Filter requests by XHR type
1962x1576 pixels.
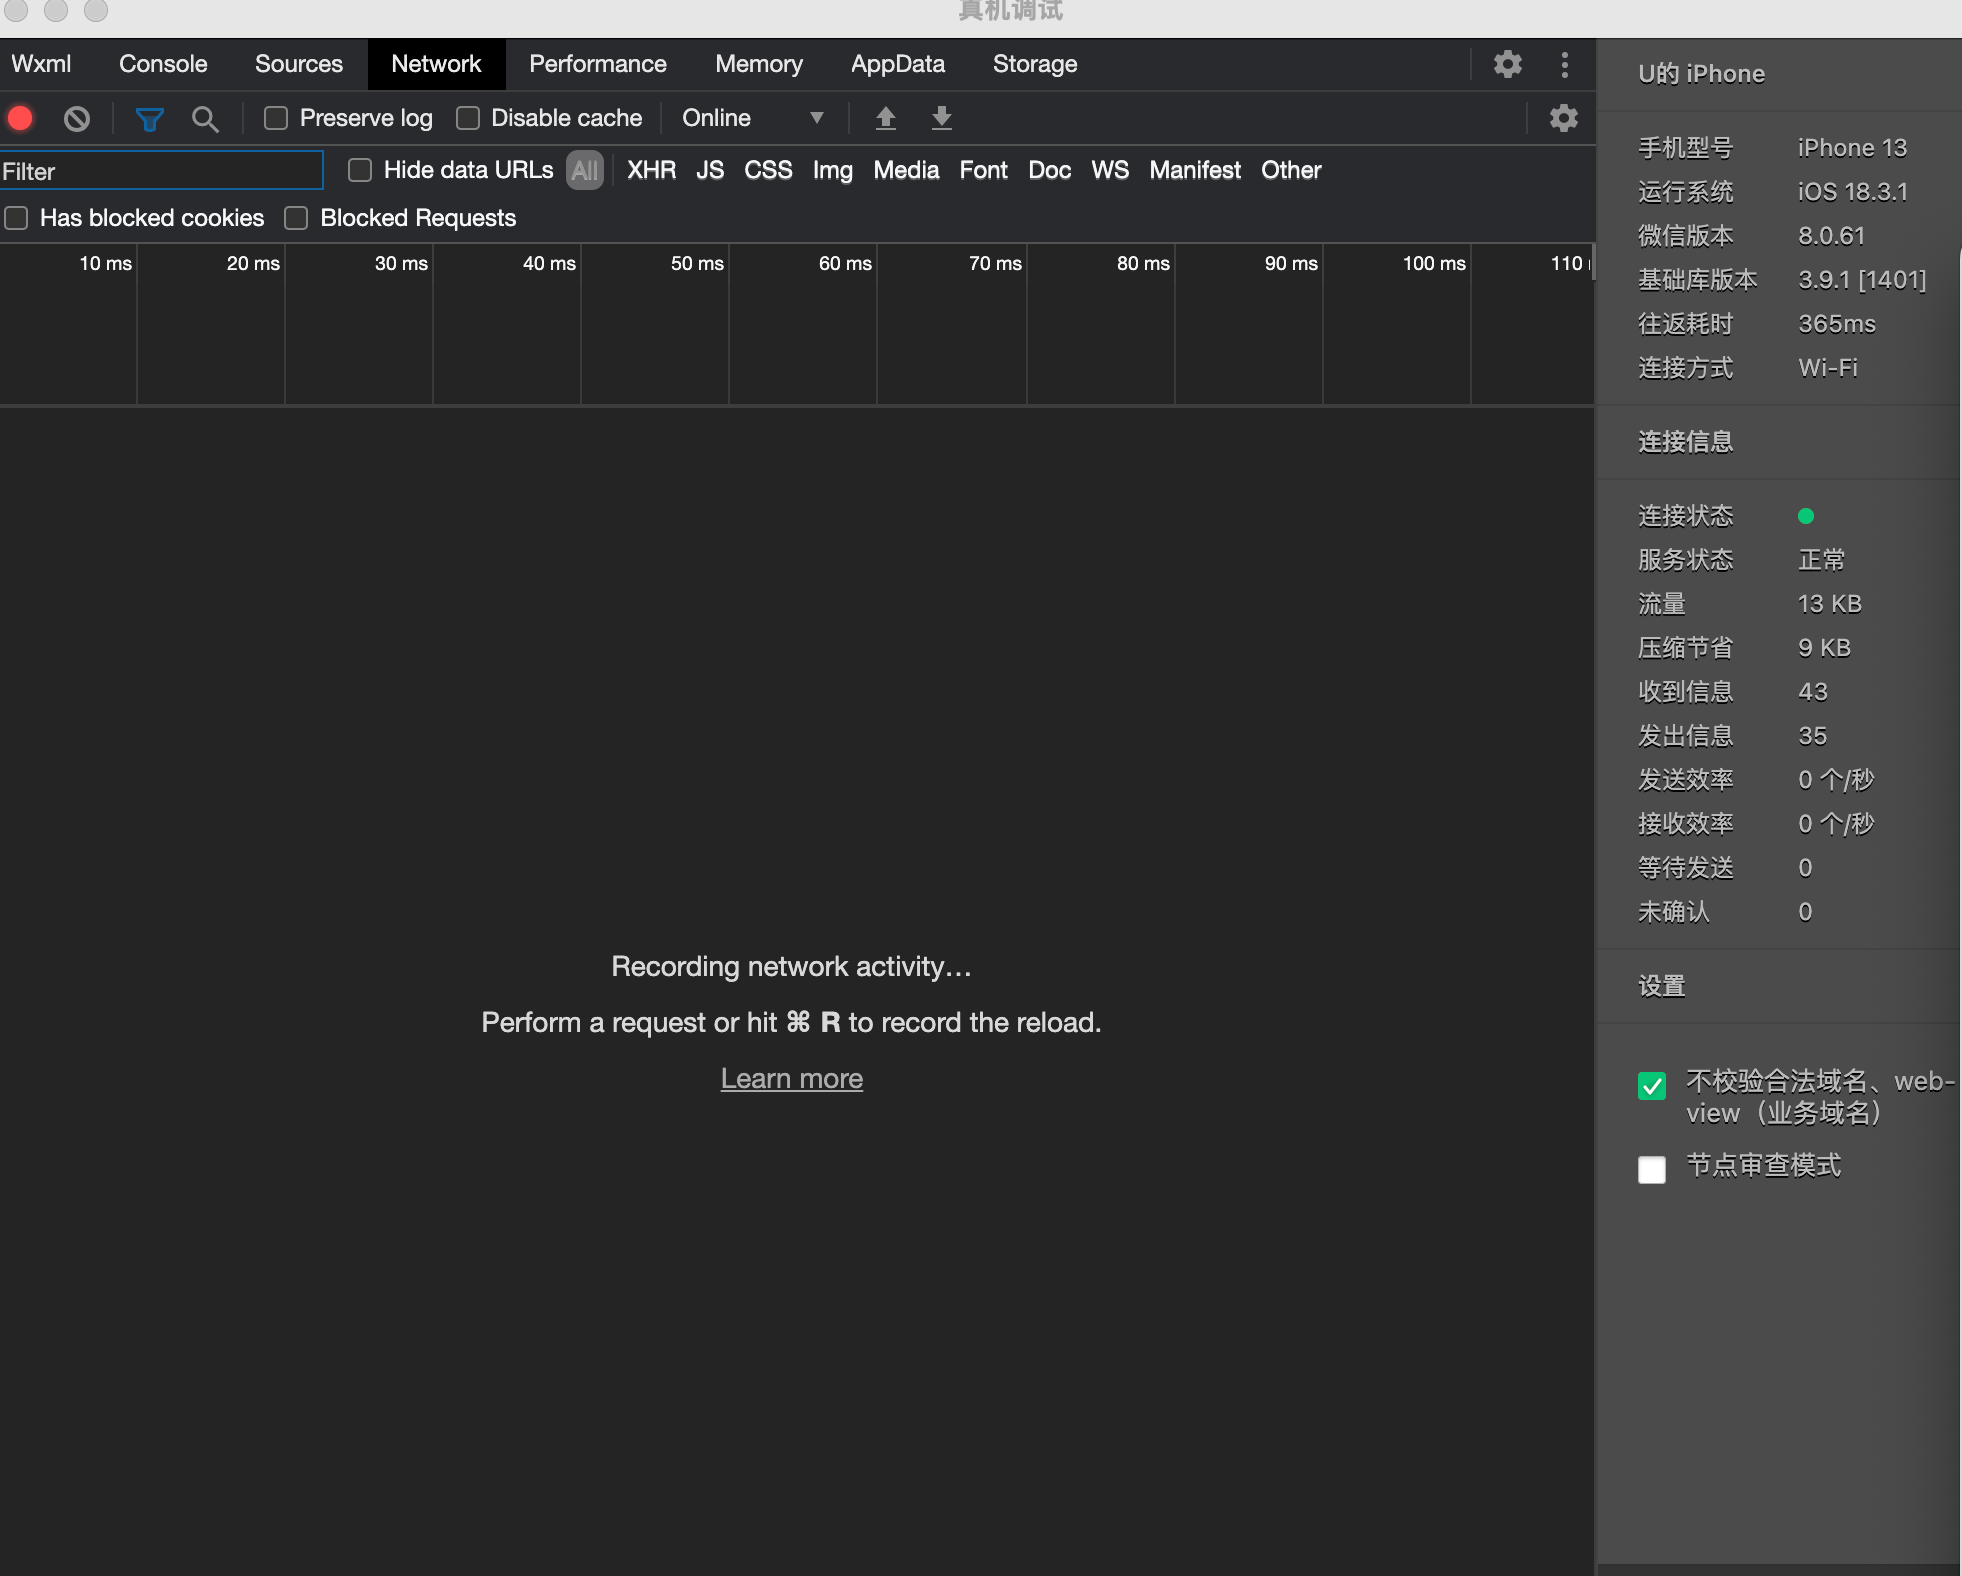tap(651, 170)
